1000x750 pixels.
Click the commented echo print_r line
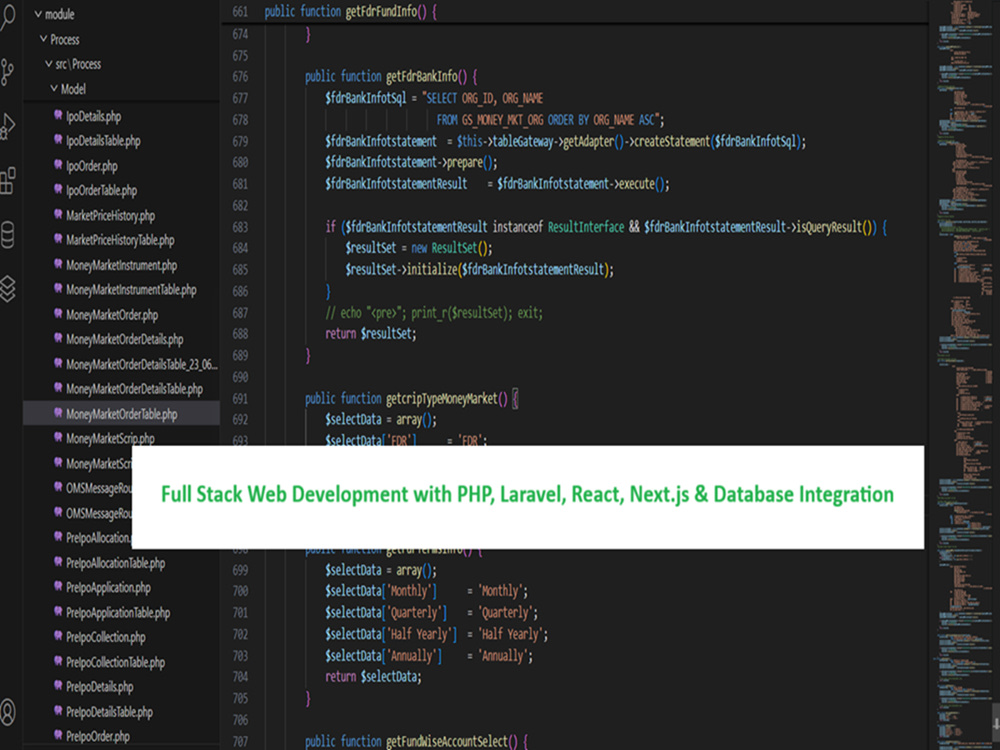point(434,312)
